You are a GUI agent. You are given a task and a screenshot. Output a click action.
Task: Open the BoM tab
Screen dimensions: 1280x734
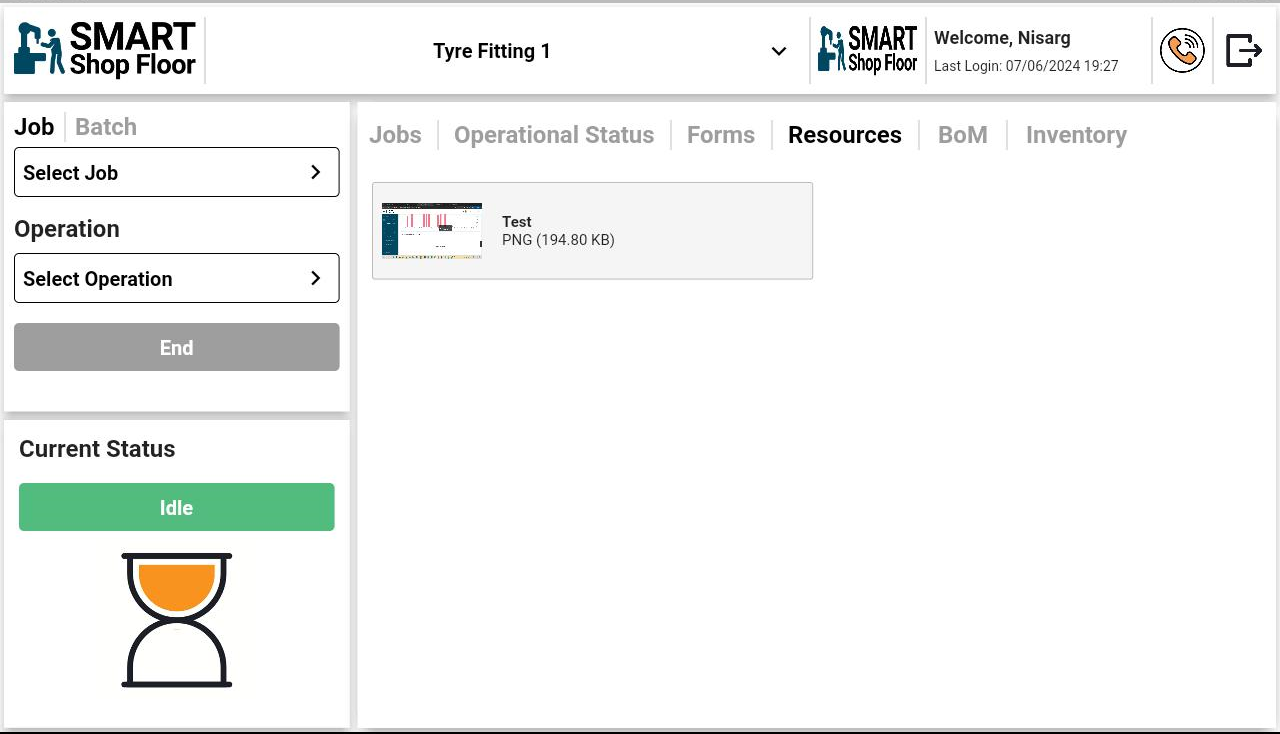(962, 135)
